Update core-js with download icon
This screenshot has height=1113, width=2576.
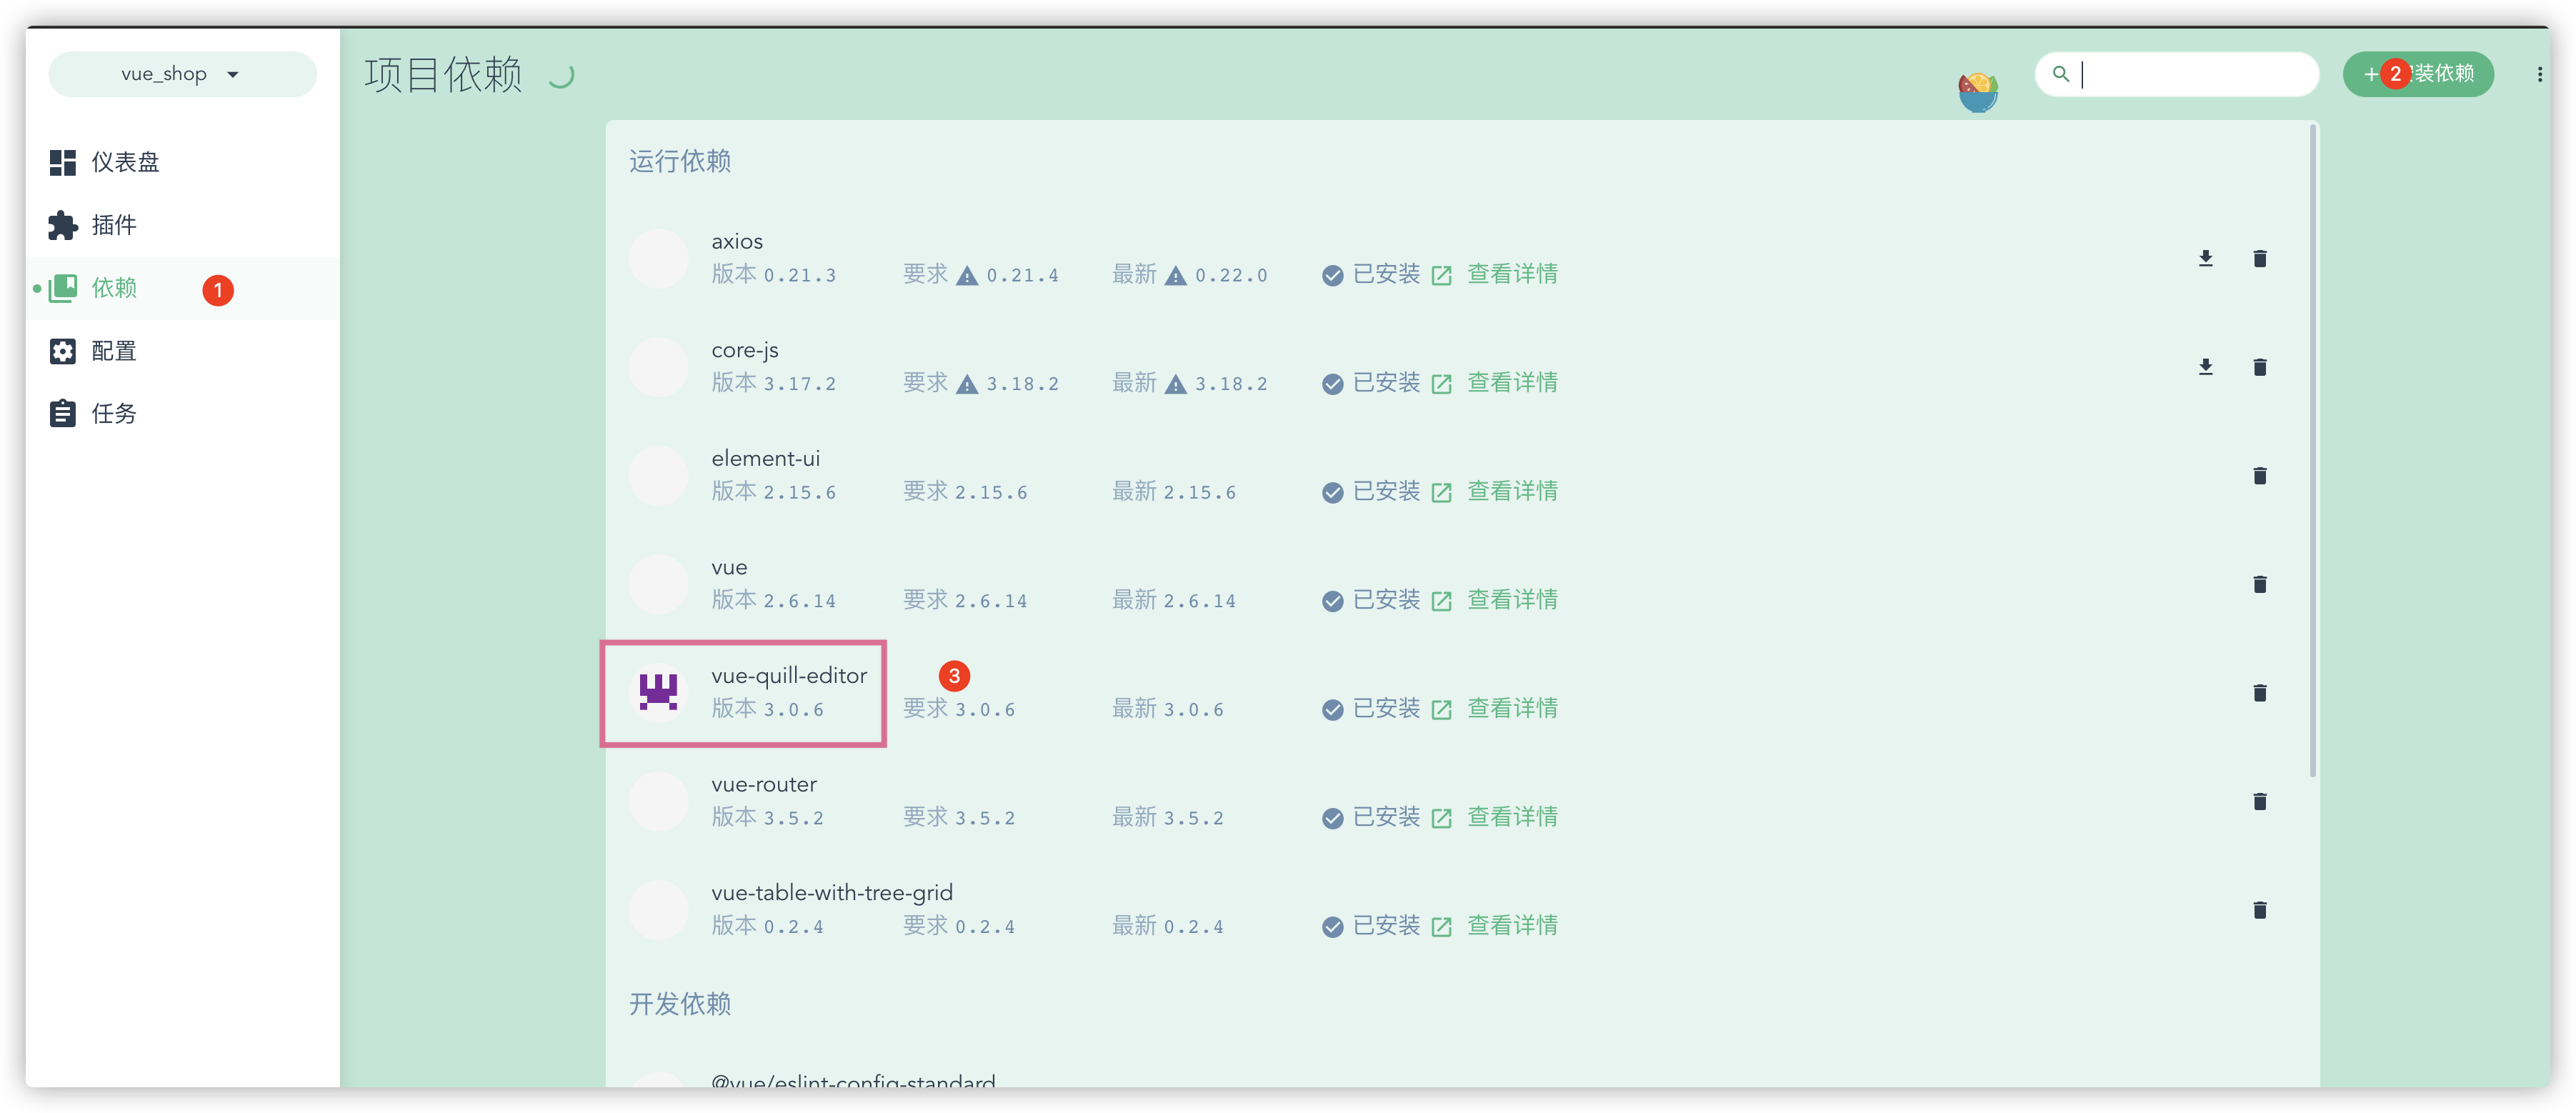tap(2205, 367)
